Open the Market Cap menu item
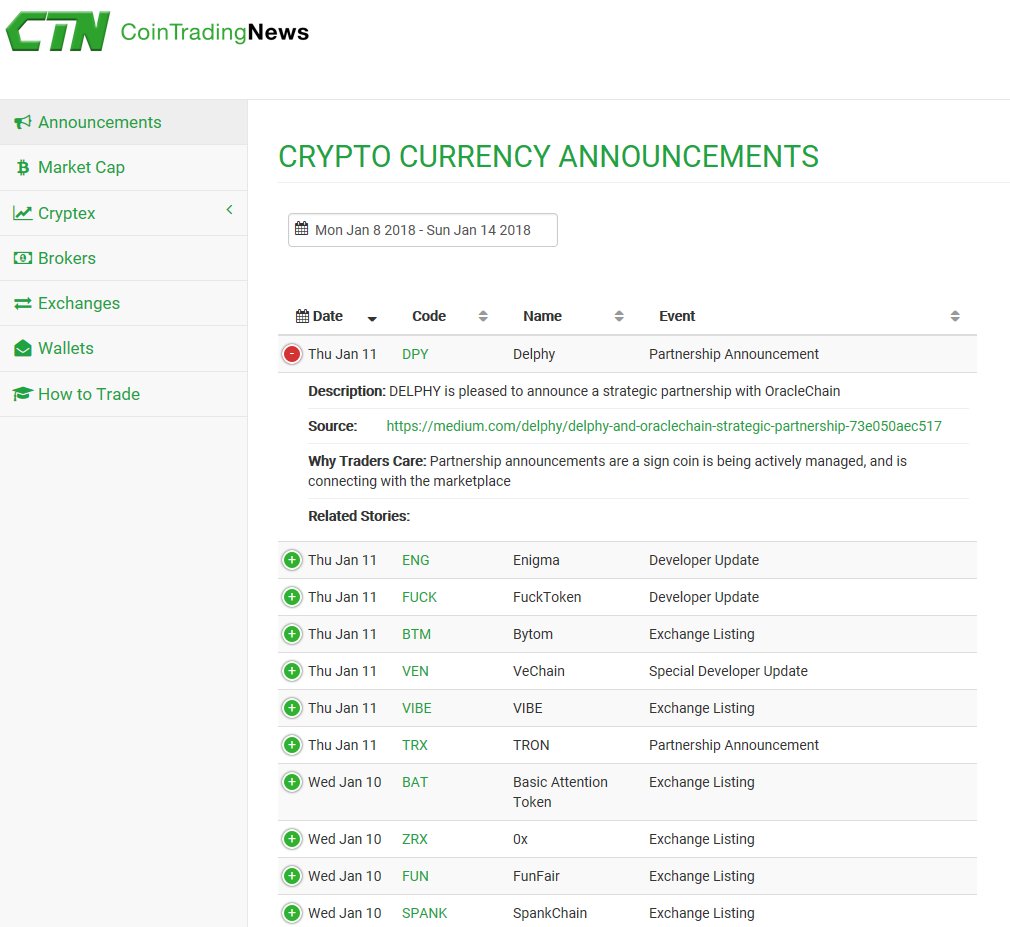The image size is (1010, 927). [x=124, y=167]
